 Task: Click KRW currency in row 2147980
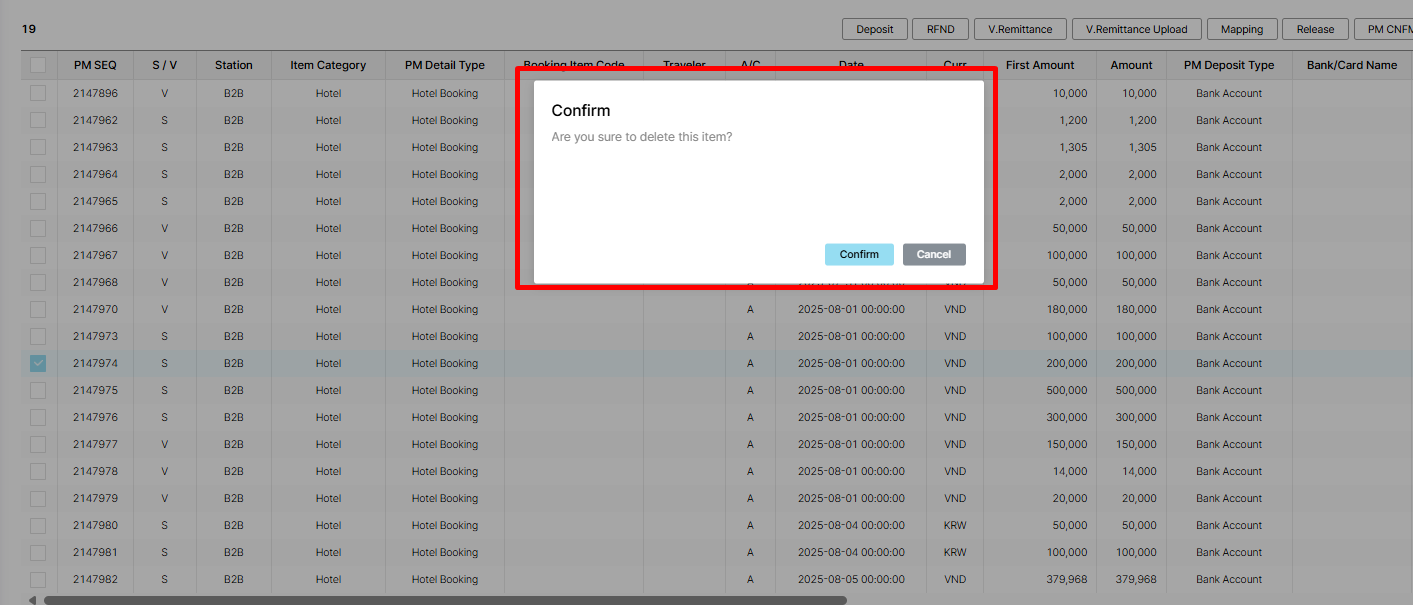pyautogui.click(x=955, y=525)
